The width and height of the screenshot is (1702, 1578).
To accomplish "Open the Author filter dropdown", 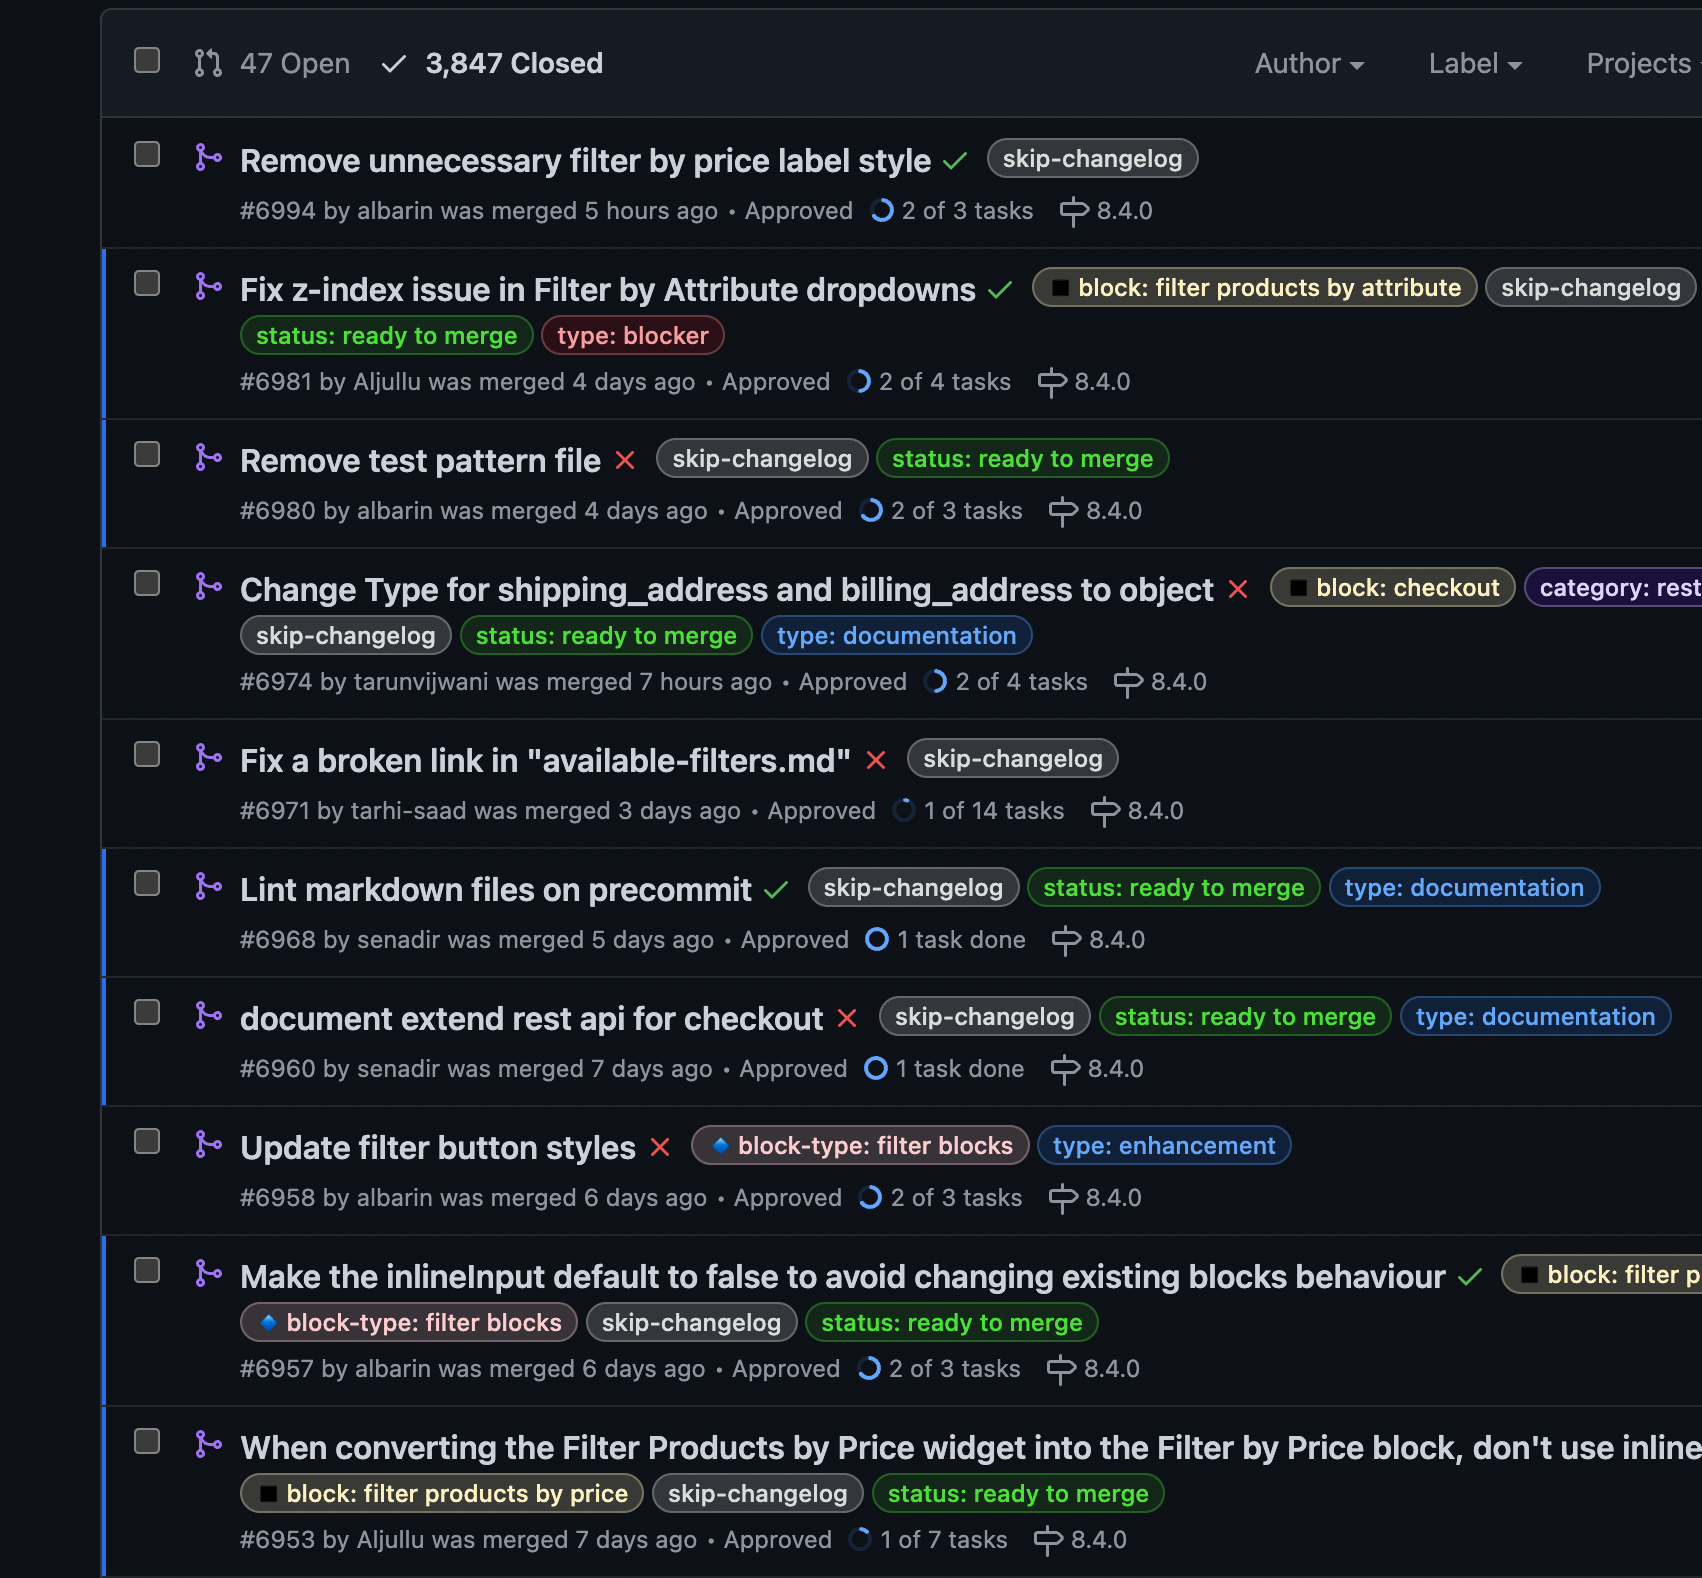I will tap(1308, 63).
